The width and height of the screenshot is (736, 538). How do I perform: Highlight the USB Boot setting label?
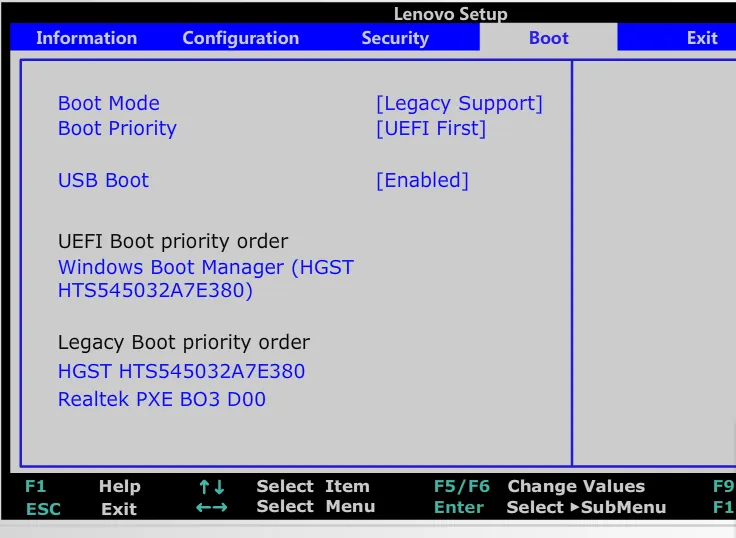pyautogui.click(x=103, y=180)
